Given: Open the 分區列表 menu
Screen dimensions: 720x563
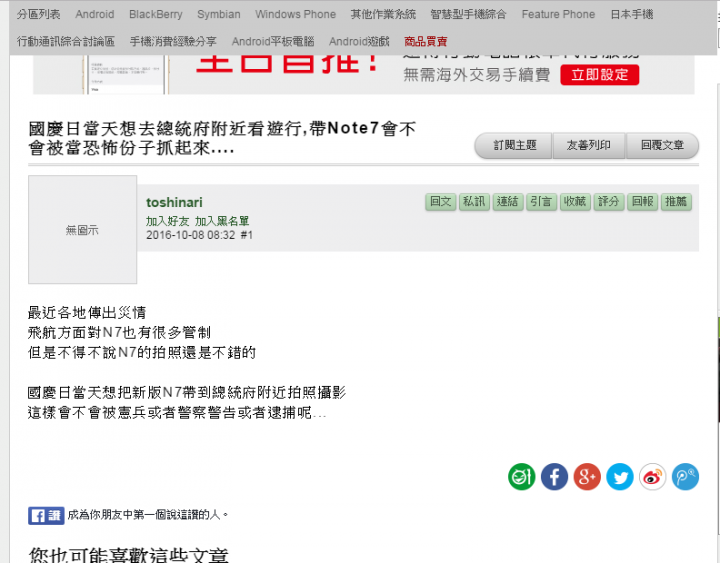Looking at the screenshot, I should [x=38, y=14].
